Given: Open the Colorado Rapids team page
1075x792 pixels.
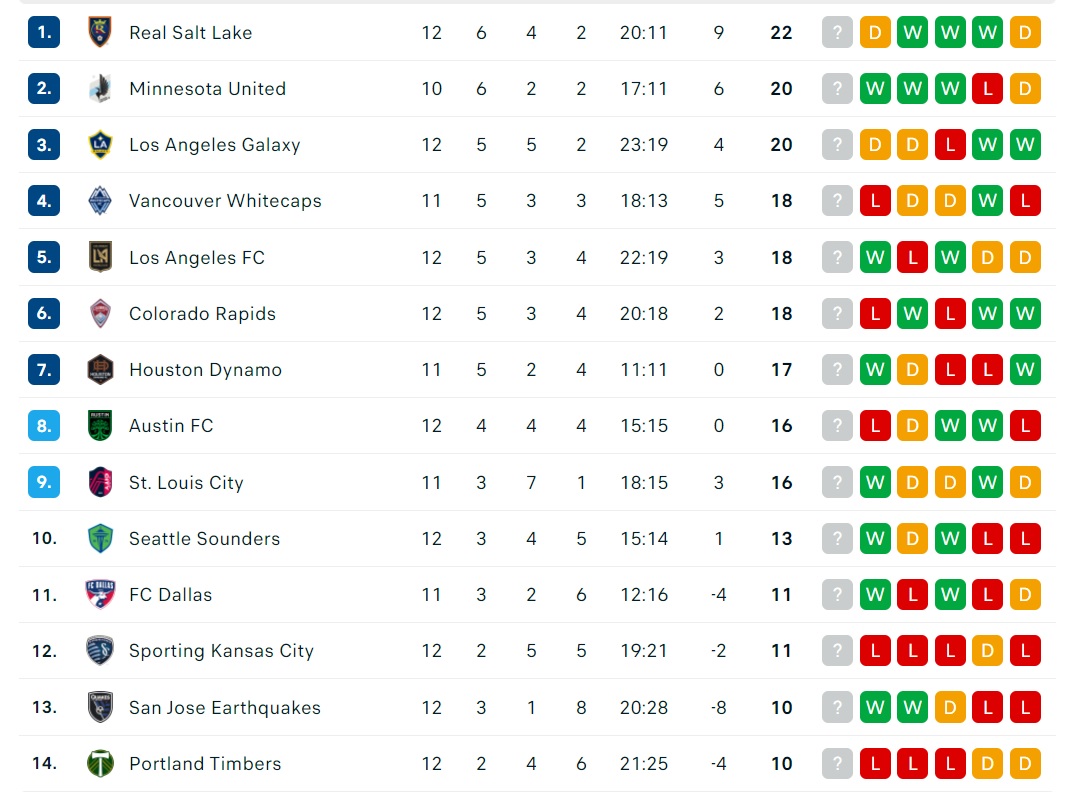Looking at the screenshot, I should [202, 313].
